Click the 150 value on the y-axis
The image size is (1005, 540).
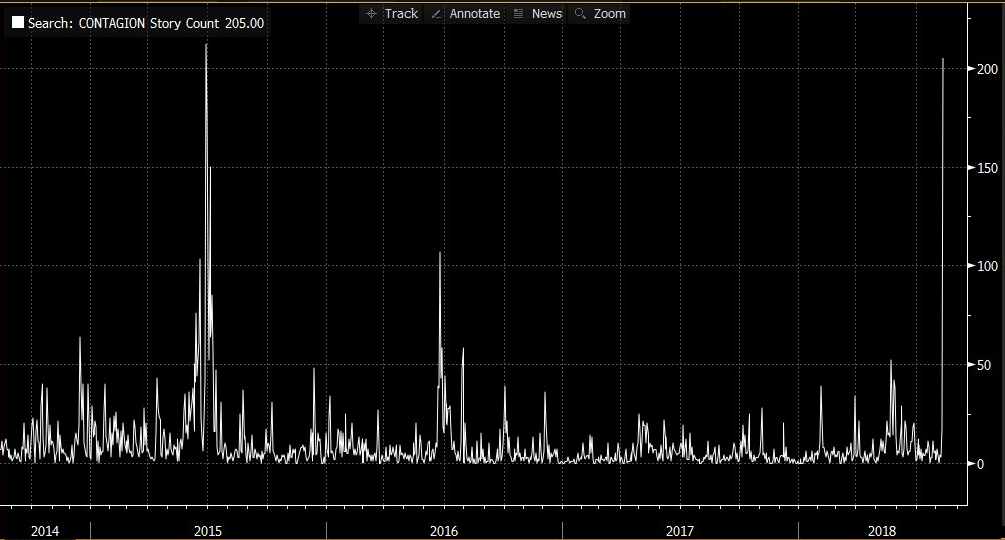coord(987,168)
